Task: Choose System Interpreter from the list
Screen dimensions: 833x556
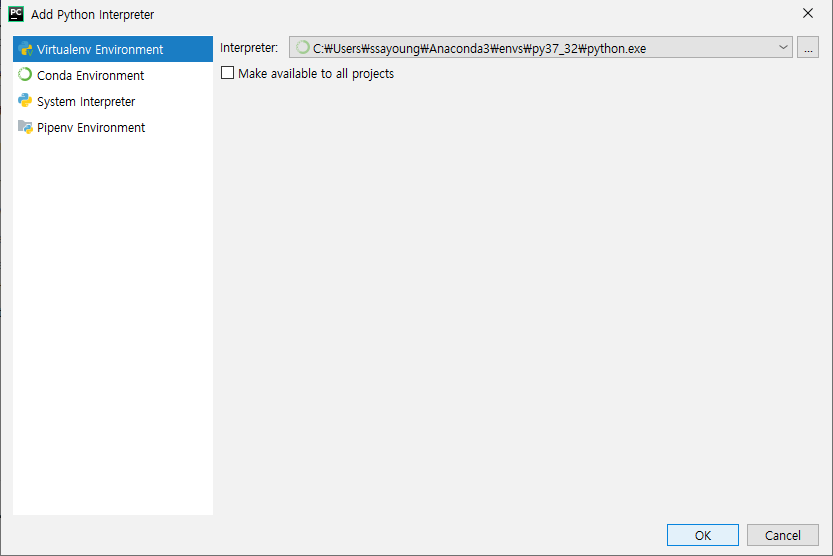Action: coord(113,101)
